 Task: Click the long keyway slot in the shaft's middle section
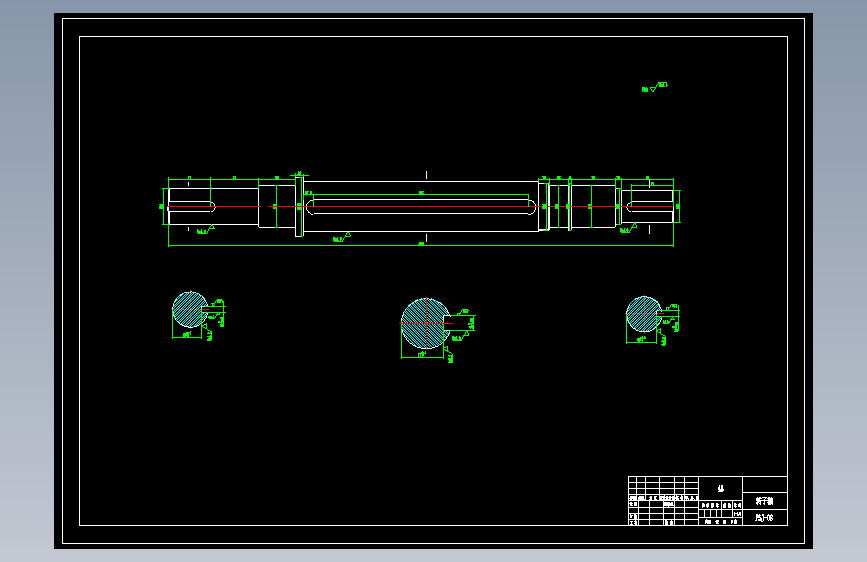[421, 206]
